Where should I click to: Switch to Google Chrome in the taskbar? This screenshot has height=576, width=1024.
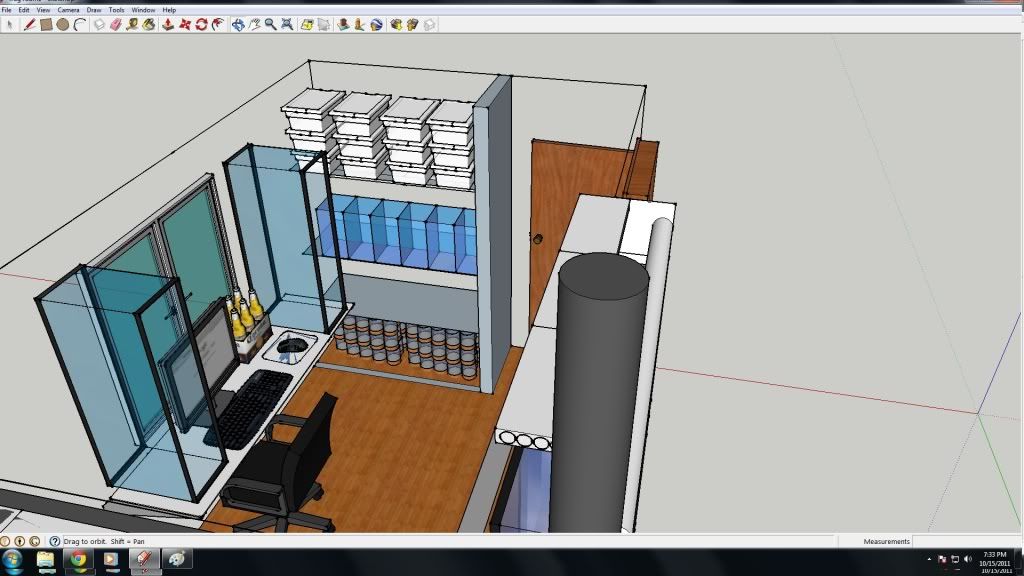tap(78, 560)
